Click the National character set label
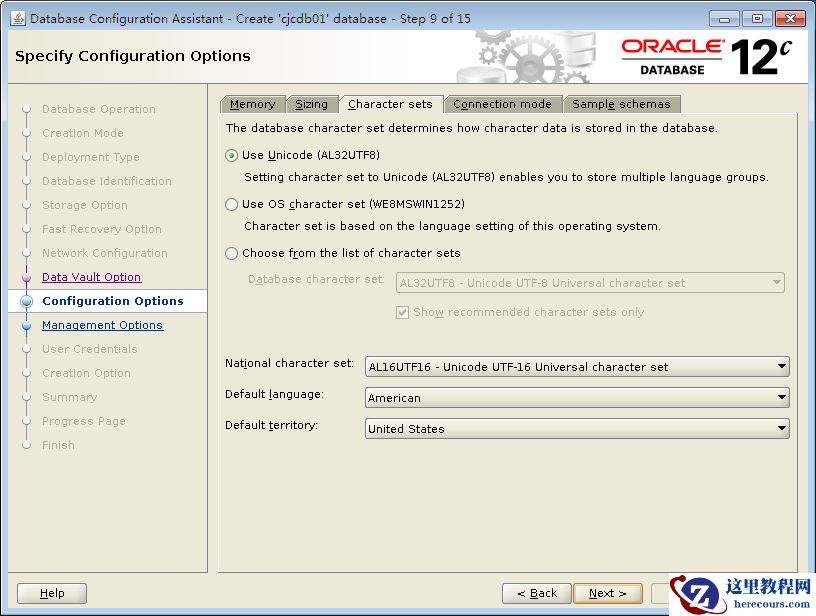 [289, 363]
